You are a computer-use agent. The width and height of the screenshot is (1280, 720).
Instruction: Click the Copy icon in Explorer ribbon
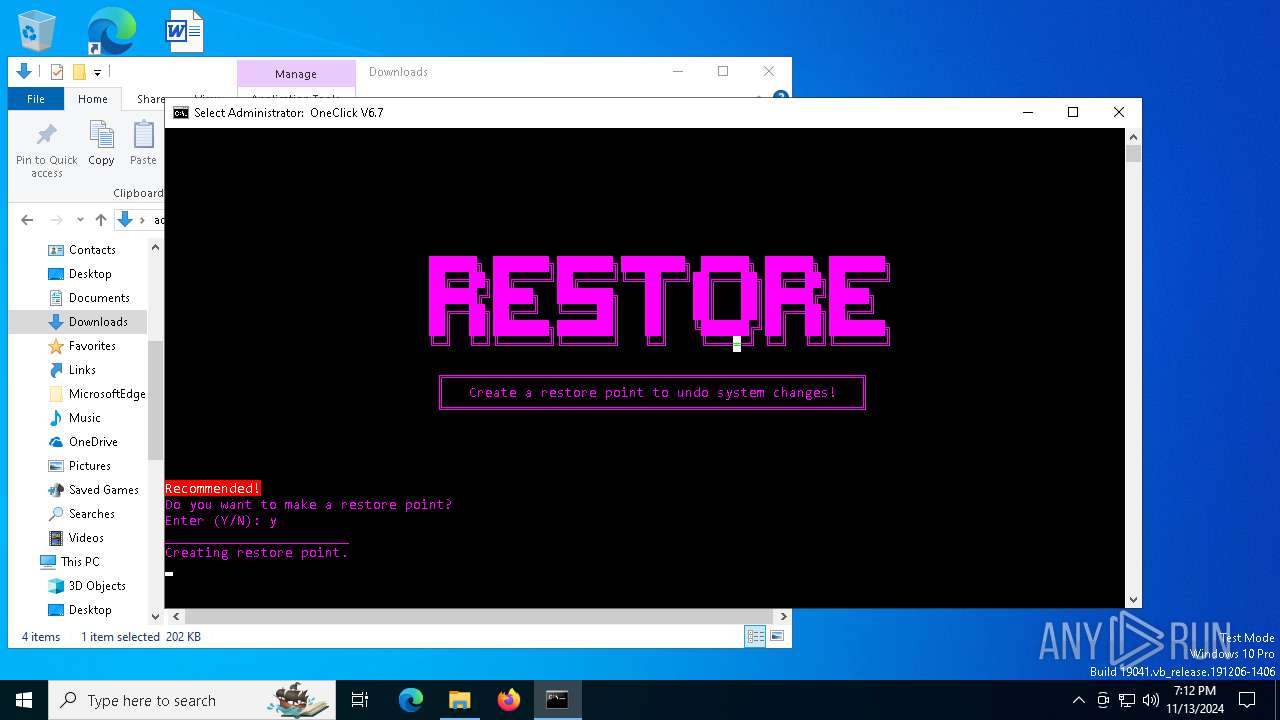point(101,144)
